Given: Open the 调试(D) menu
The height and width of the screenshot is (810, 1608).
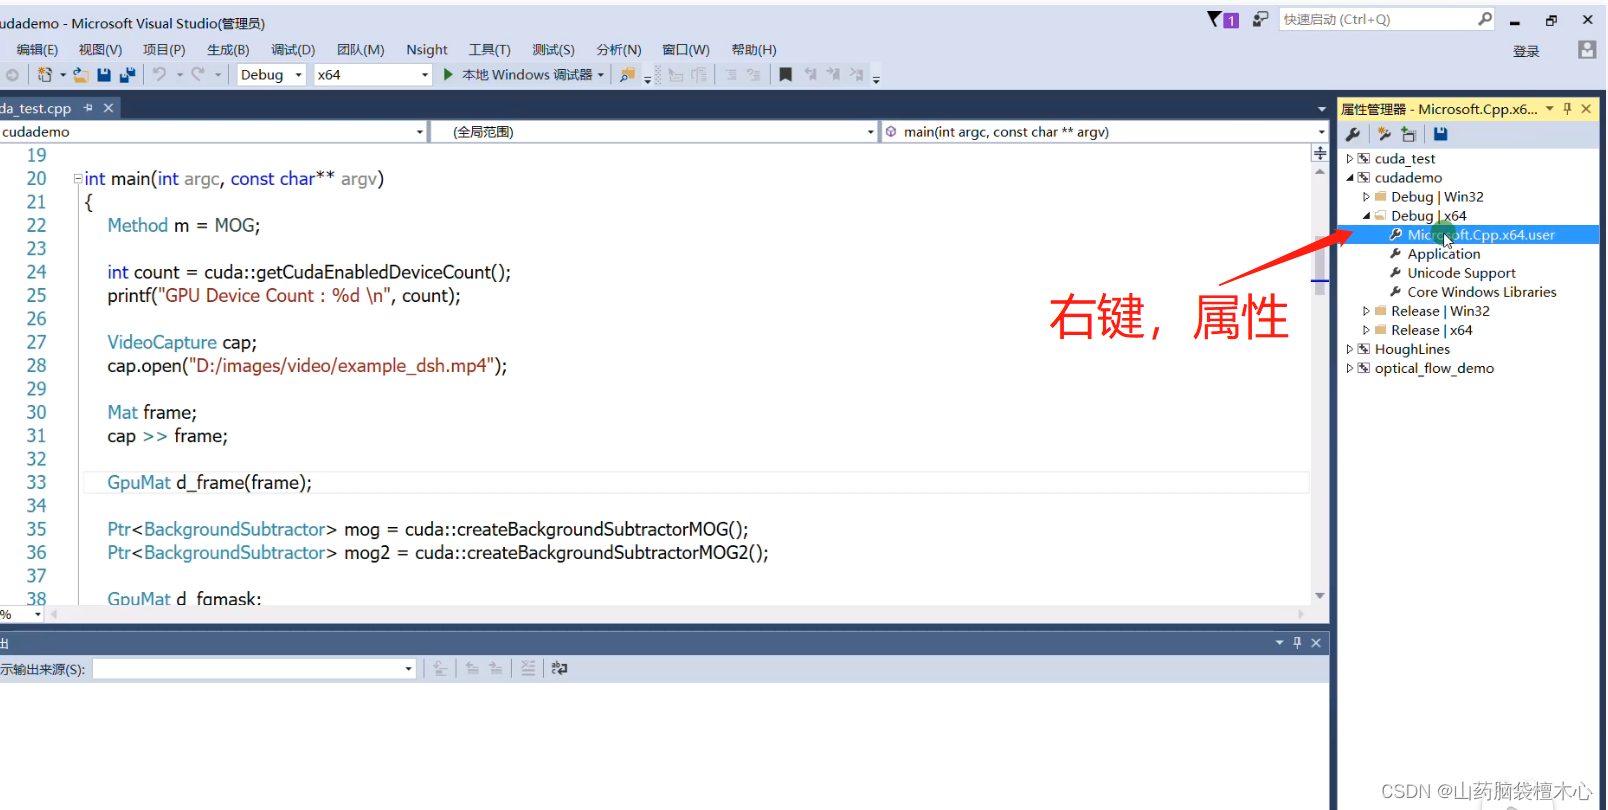Looking at the screenshot, I should point(293,50).
